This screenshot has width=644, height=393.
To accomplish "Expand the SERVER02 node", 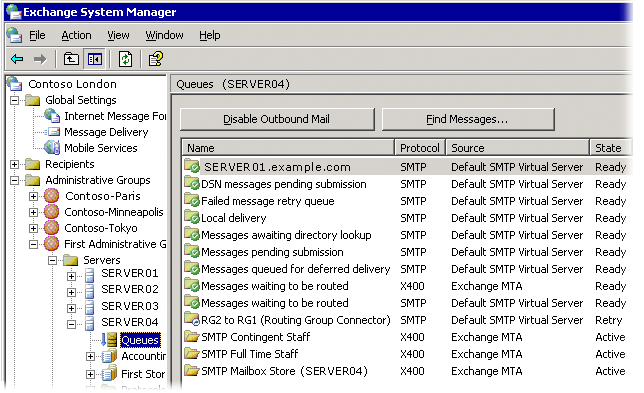I will point(71,292).
